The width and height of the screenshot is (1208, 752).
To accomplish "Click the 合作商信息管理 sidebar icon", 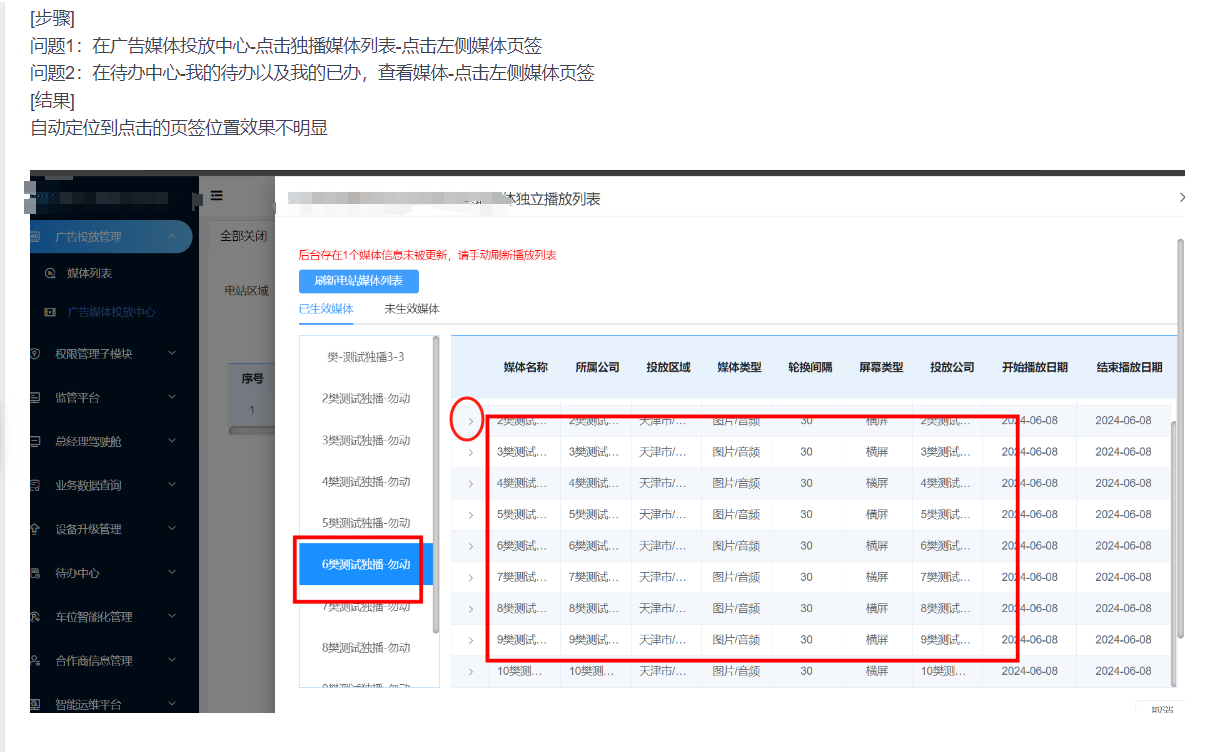I will coord(35,661).
